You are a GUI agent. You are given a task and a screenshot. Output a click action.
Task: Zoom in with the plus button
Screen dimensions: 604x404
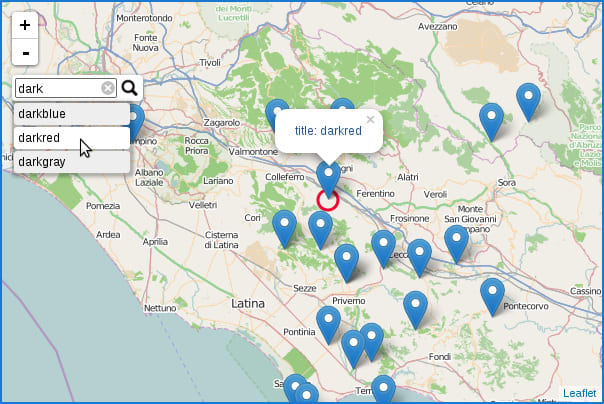(25, 25)
